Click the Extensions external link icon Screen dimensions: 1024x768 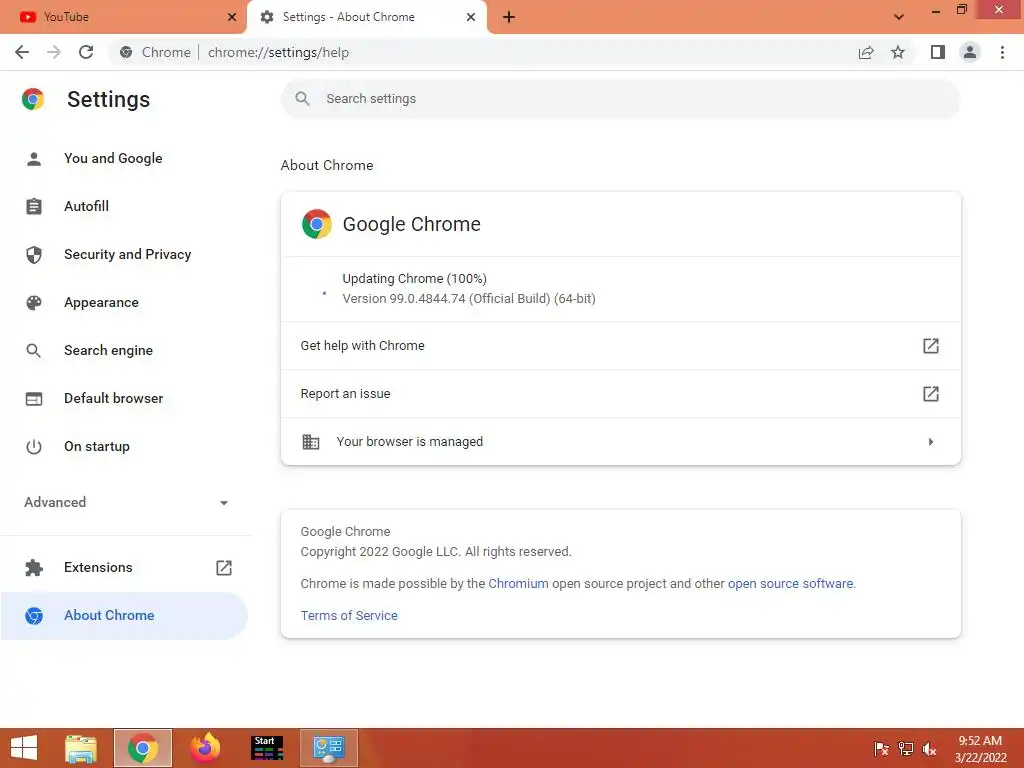tap(224, 568)
